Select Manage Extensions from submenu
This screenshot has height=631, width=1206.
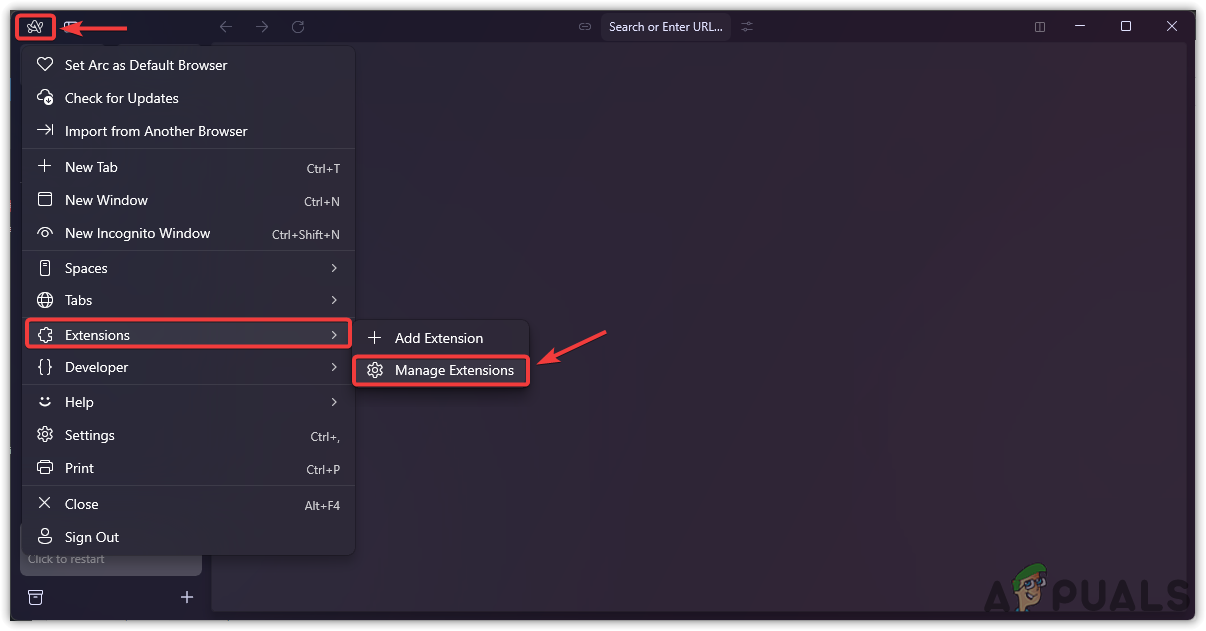click(x=441, y=370)
